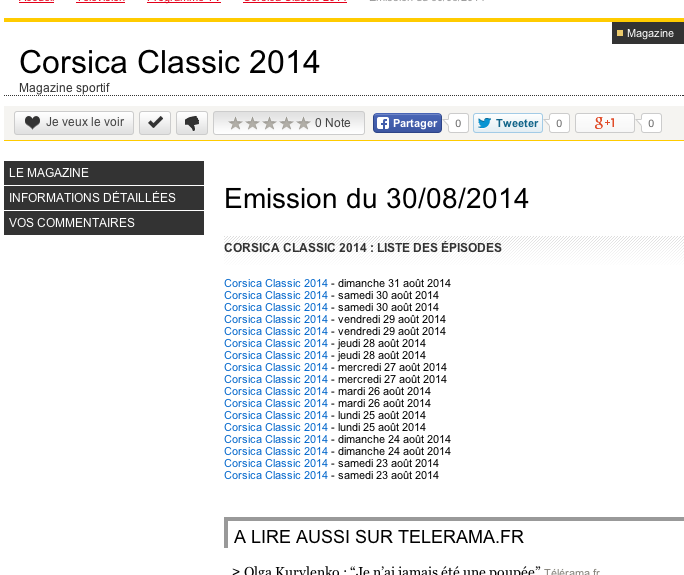Click the Facebook share count bubble
The height and width of the screenshot is (575, 684).
pos(458,123)
